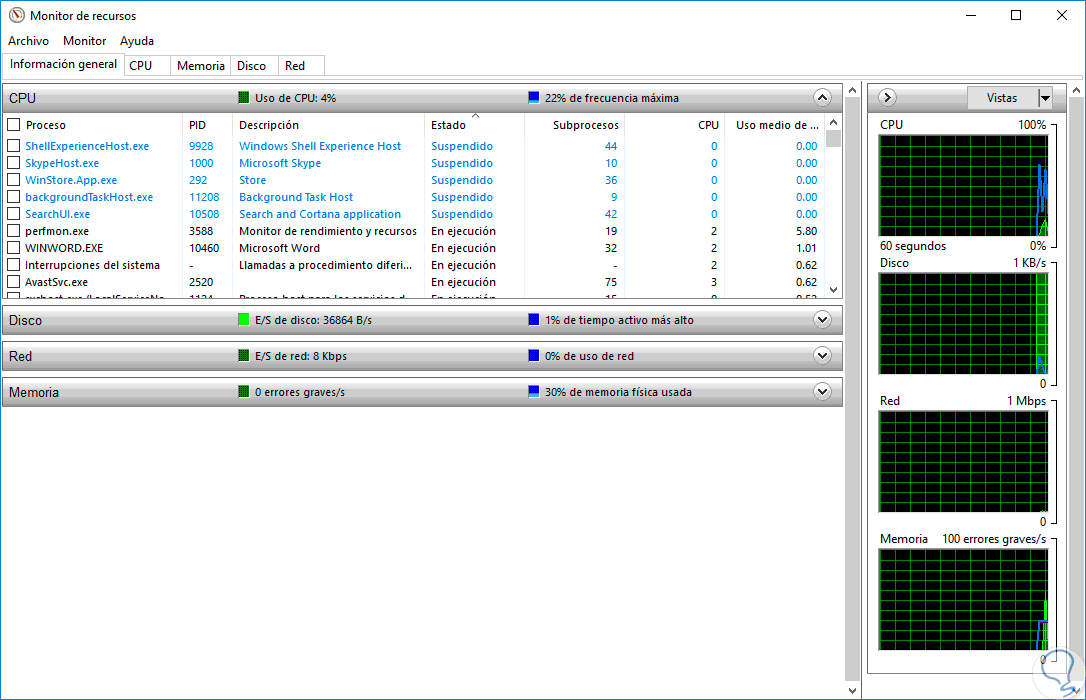Expand the Memoria section chevron
This screenshot has width=1086, height=700.
click(822, 392)
